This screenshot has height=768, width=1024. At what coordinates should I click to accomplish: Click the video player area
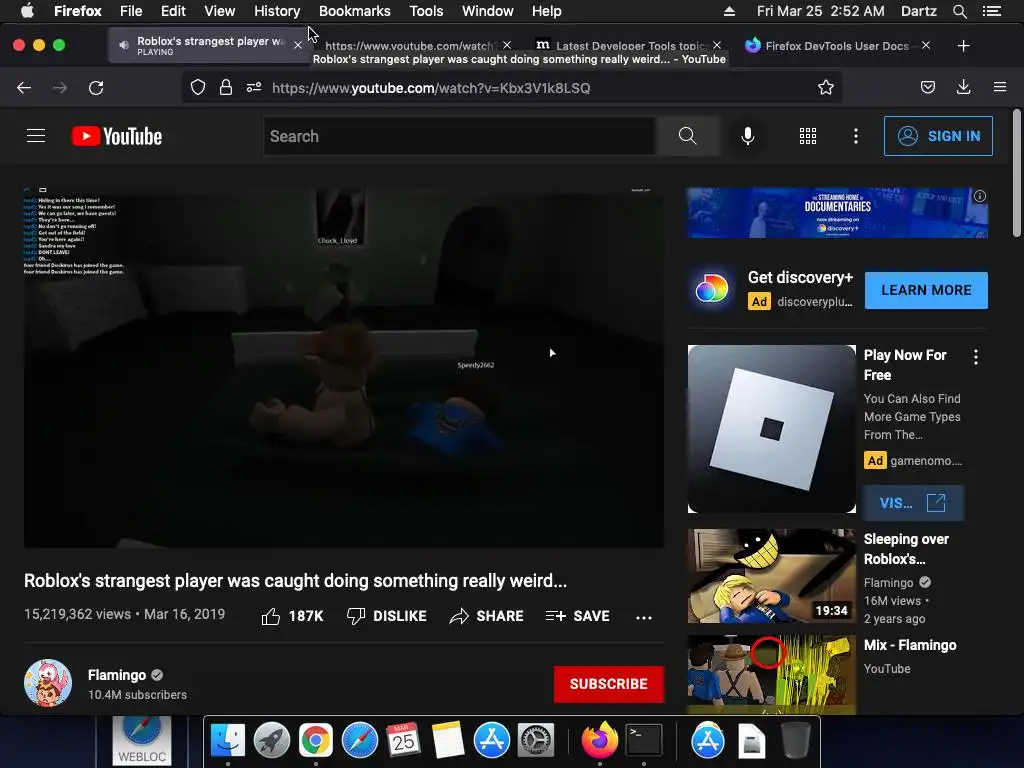[344, 368]
